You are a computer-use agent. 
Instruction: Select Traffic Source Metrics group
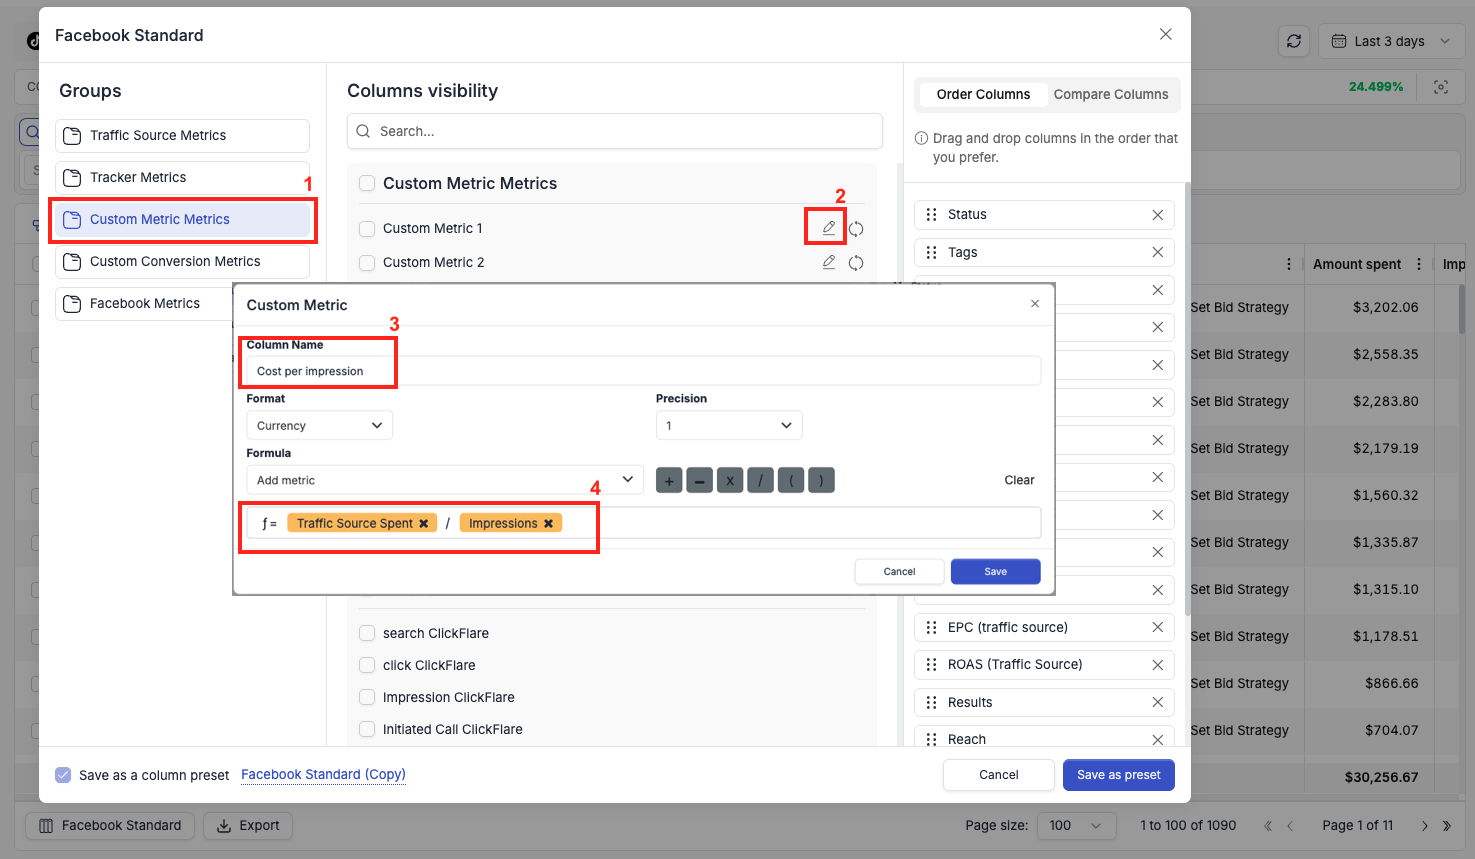(x=182, y=136)
